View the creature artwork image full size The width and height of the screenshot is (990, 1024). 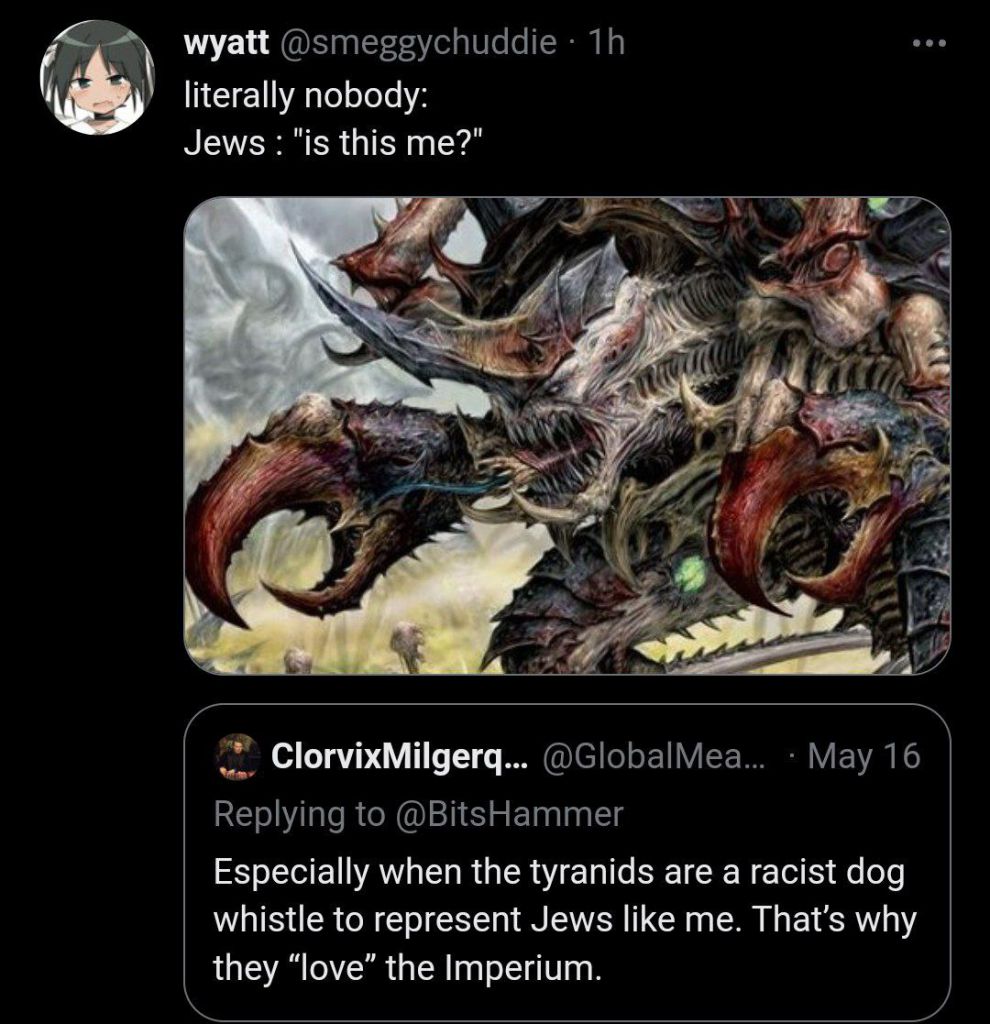[x=567, y=435]
